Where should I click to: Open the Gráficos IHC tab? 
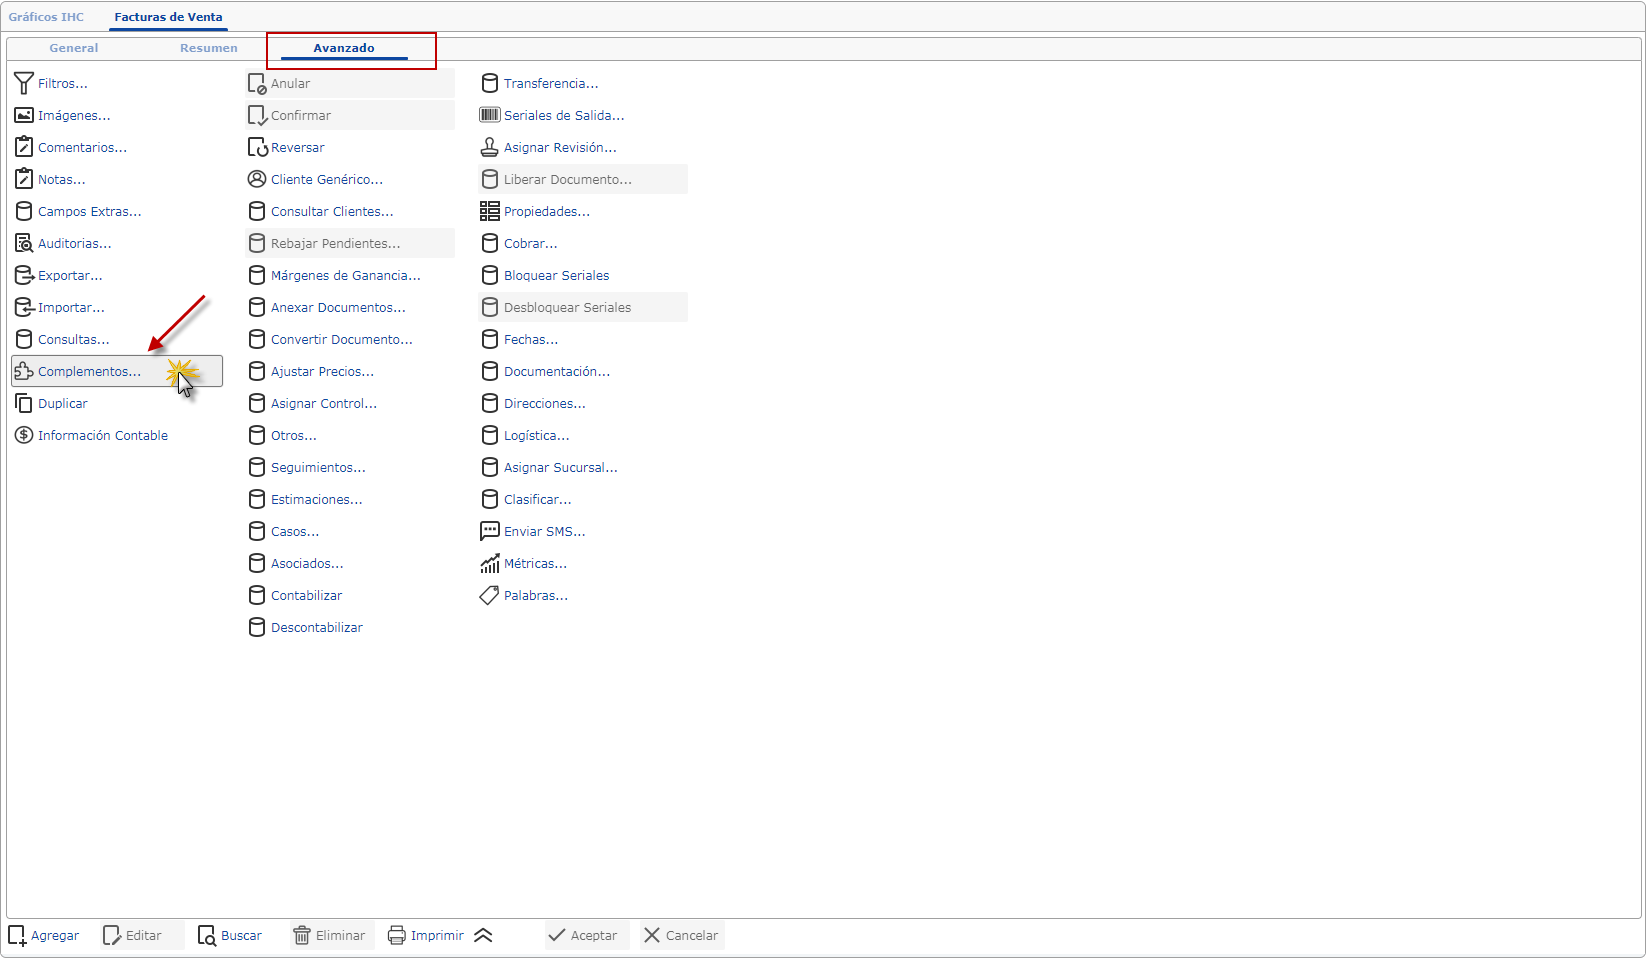pyautogui.click(x=46, y=17)
